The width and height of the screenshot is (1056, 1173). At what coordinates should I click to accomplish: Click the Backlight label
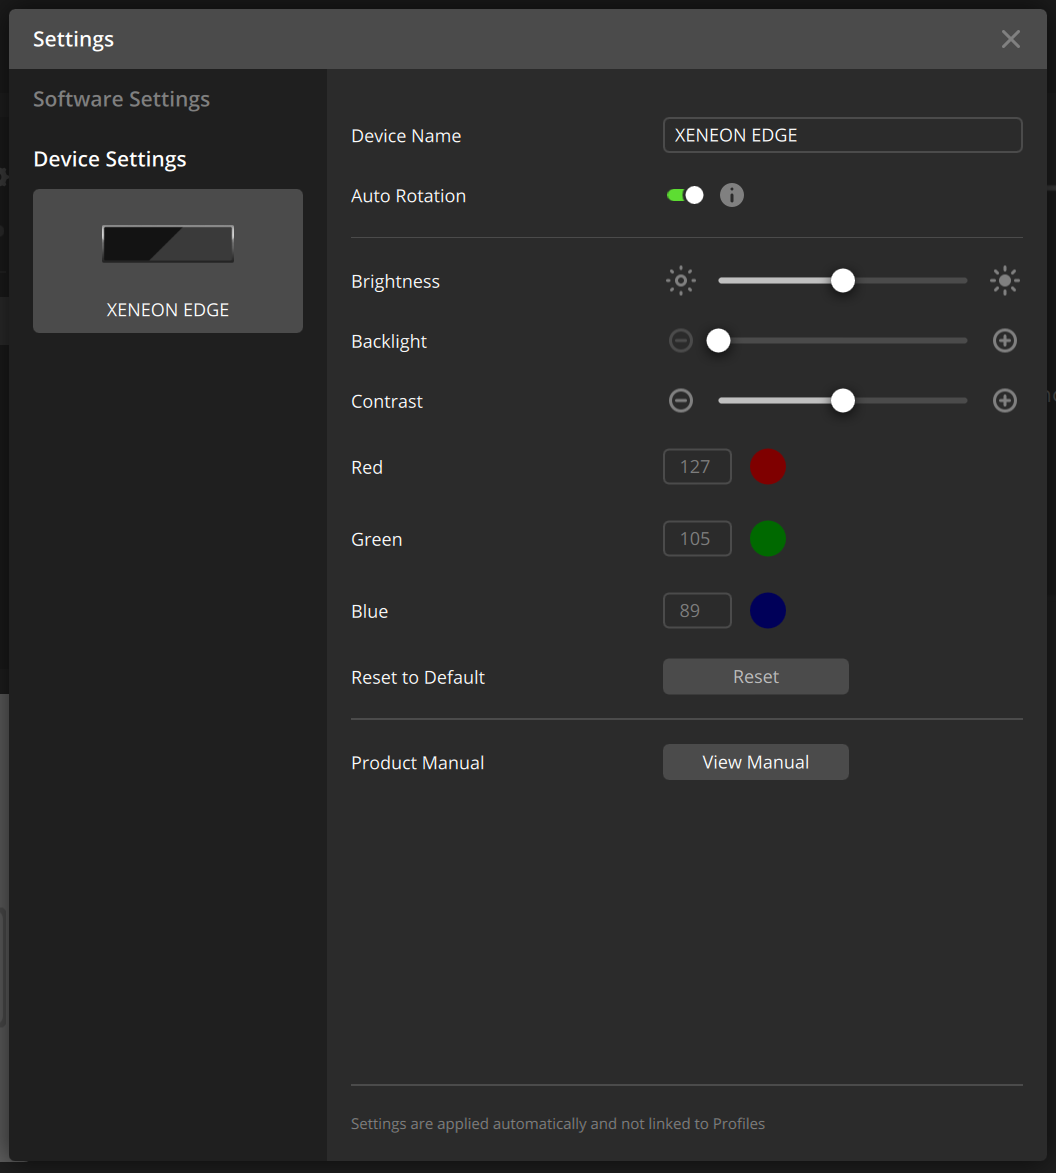[389, 341]
